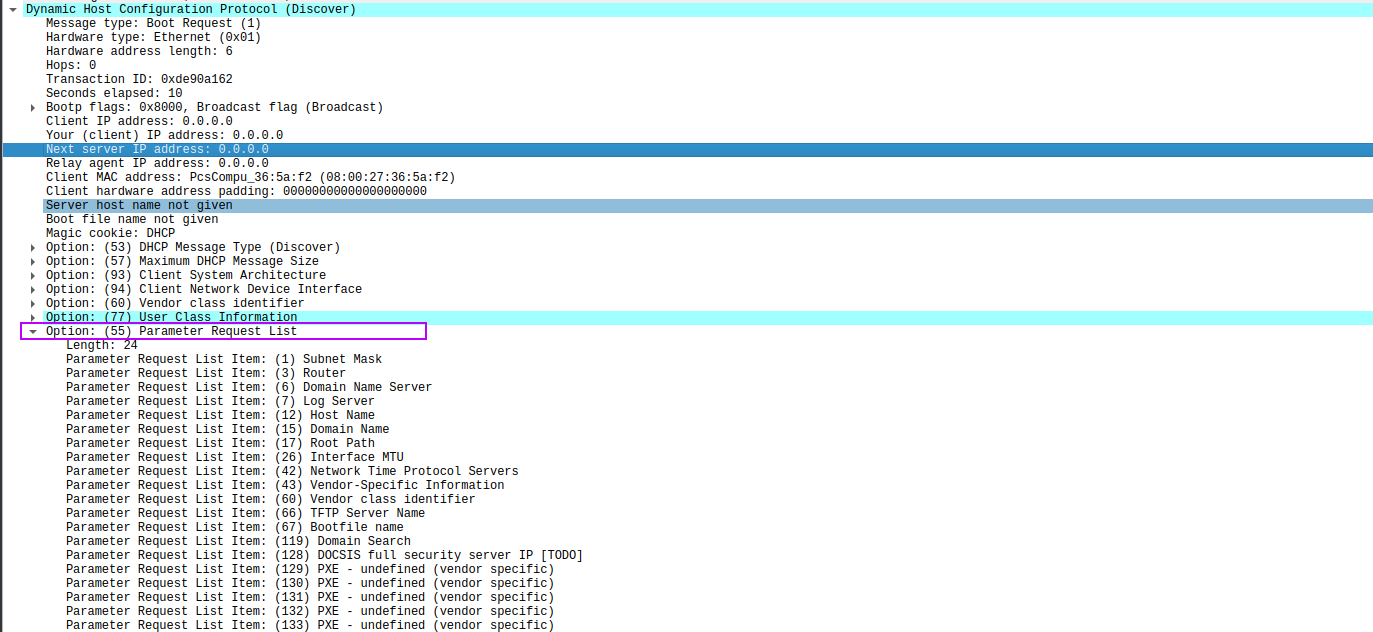Expand Option 53 DHCP Message Type
This screenshot has width=1373, height=632.
click(x=33, y=247)
